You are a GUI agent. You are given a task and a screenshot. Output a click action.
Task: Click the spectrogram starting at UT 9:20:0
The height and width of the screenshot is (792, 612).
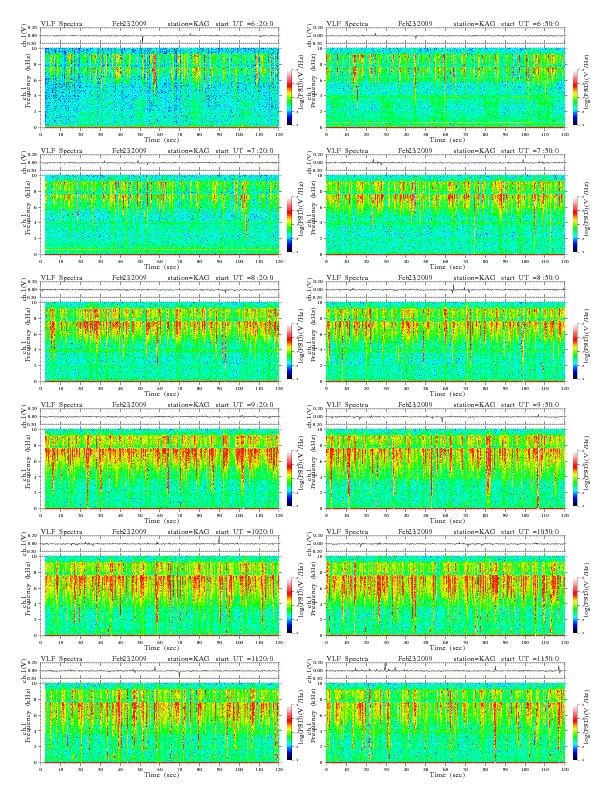160,469
